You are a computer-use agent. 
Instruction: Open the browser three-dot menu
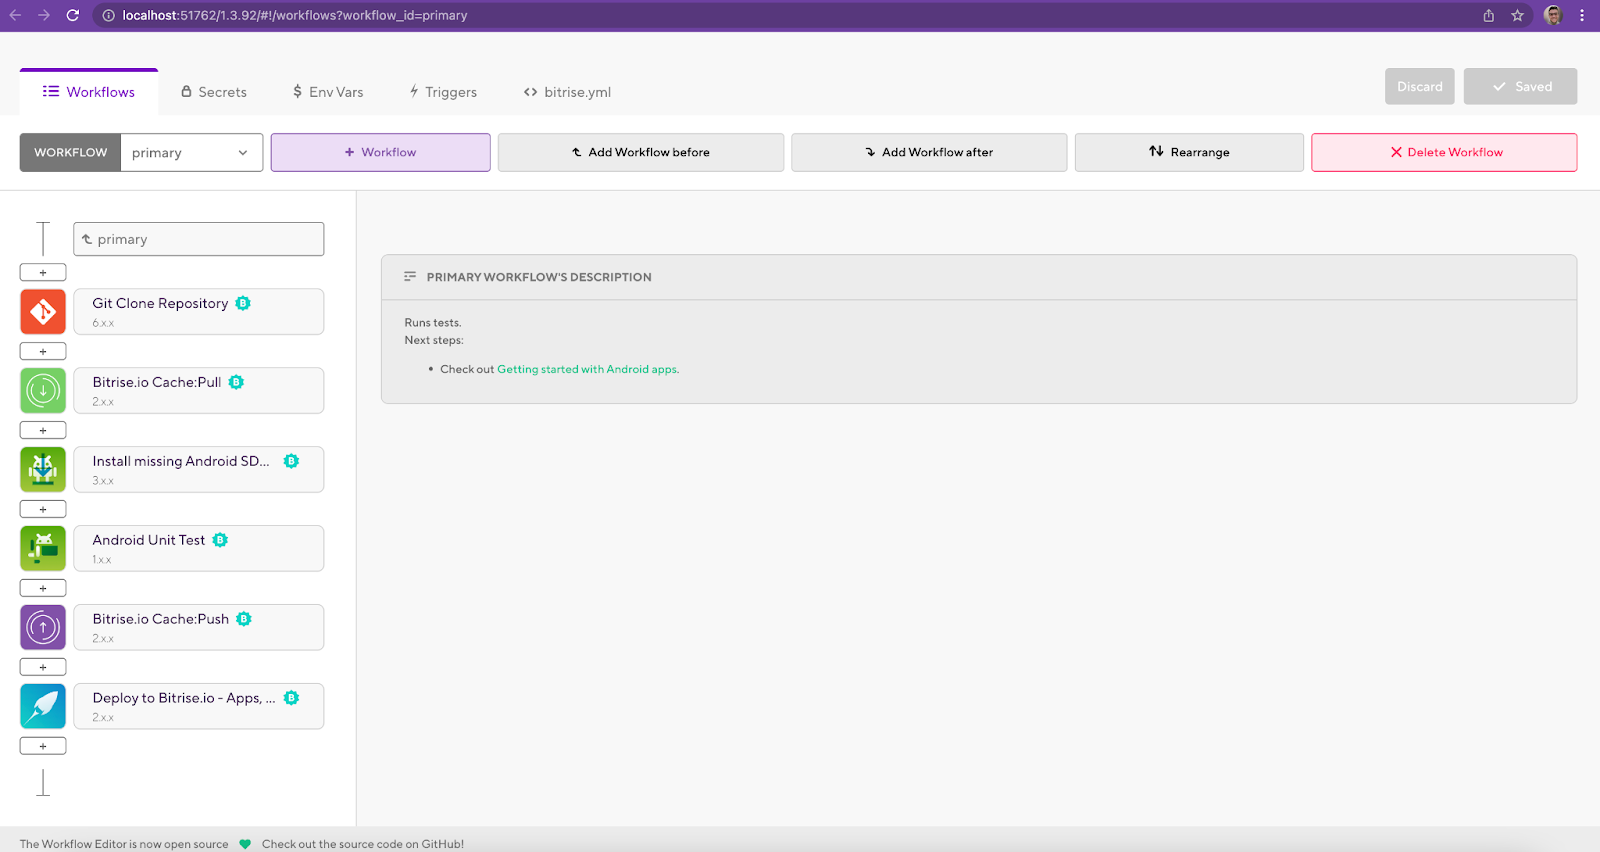pyautogui.click(x=1582, y=15)
